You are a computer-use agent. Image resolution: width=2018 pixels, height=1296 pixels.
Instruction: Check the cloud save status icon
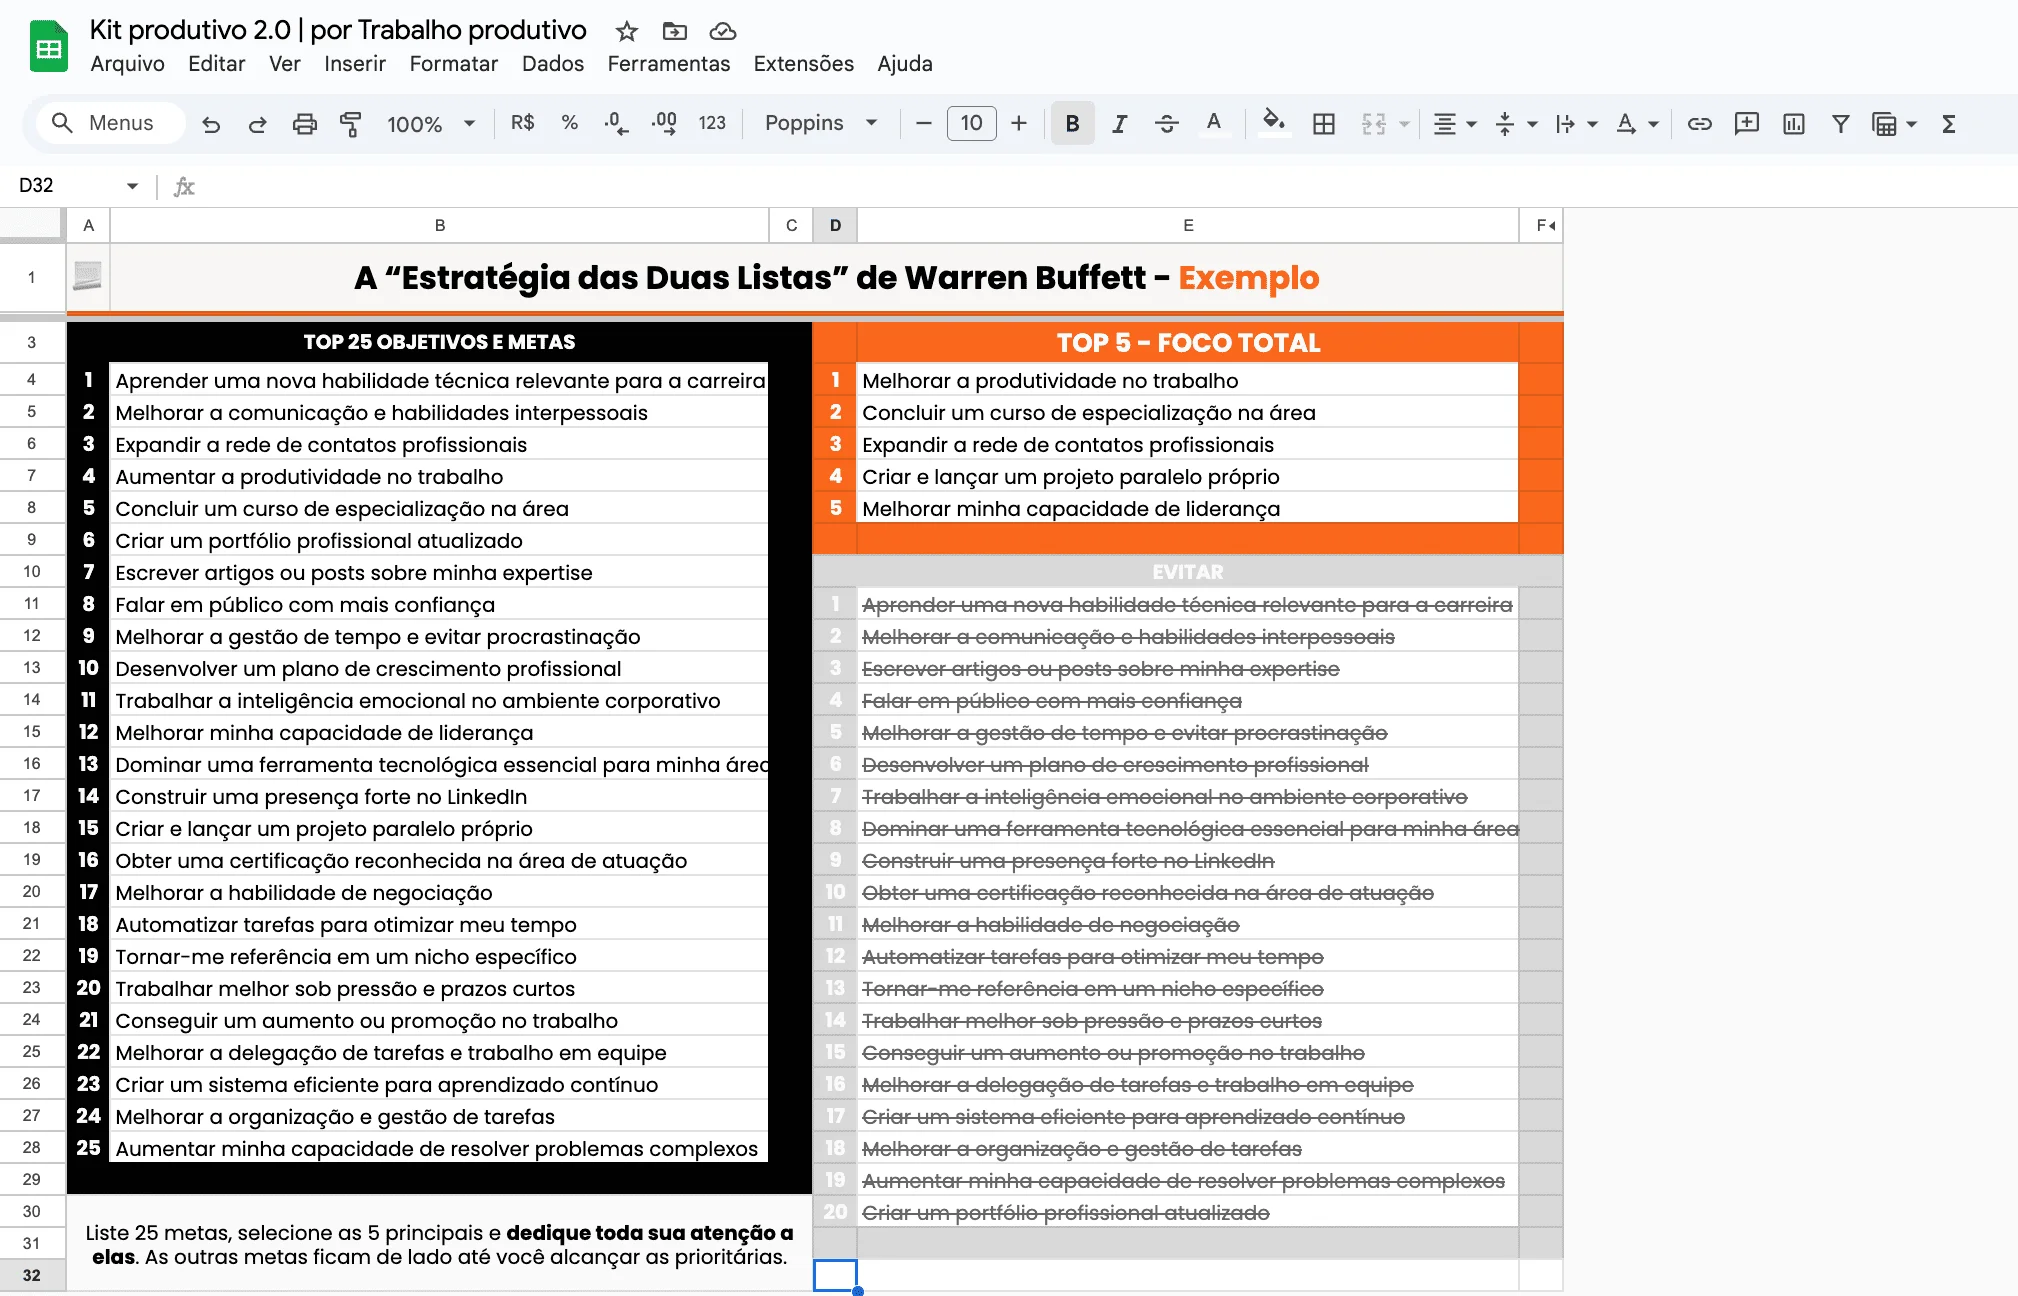click(723, 31)
